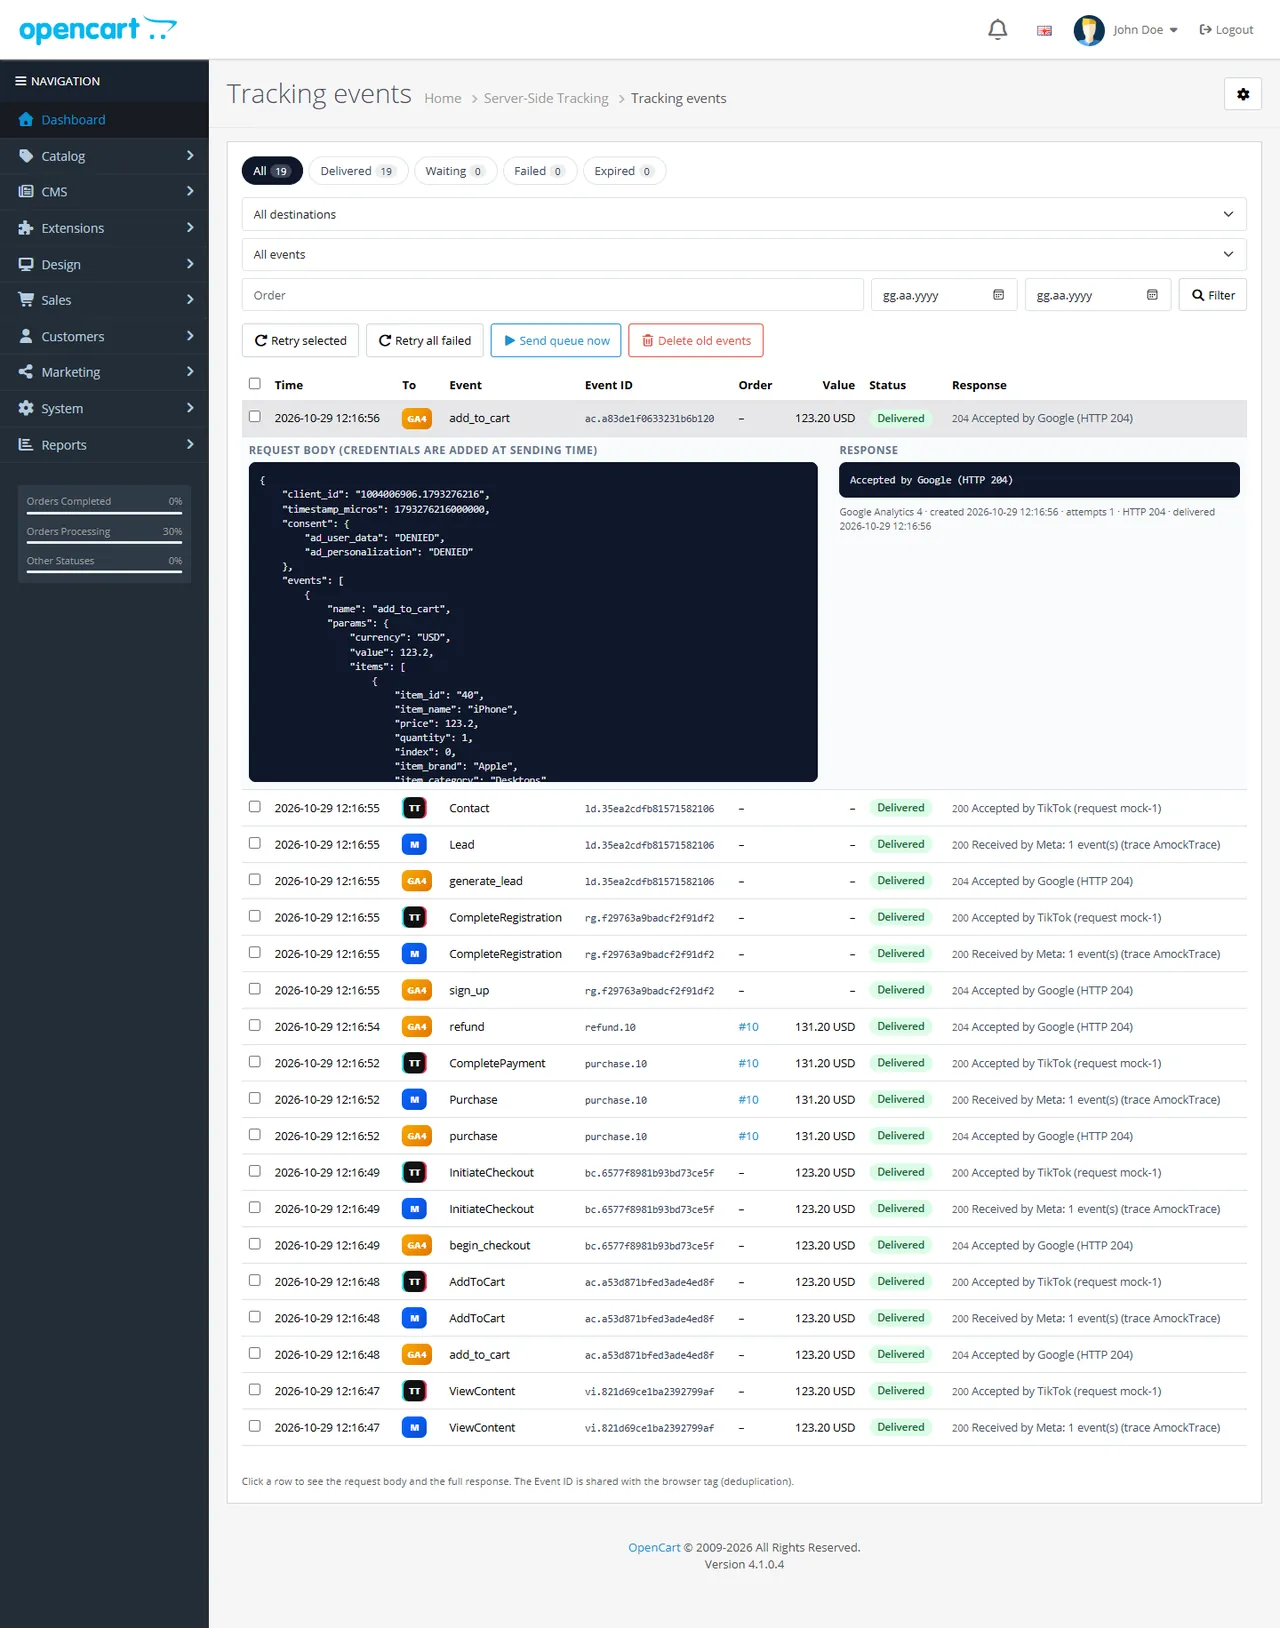The image size is (1280, 1628).
Task: Check the CompletePayment row checkbox
Action: 255,1062
